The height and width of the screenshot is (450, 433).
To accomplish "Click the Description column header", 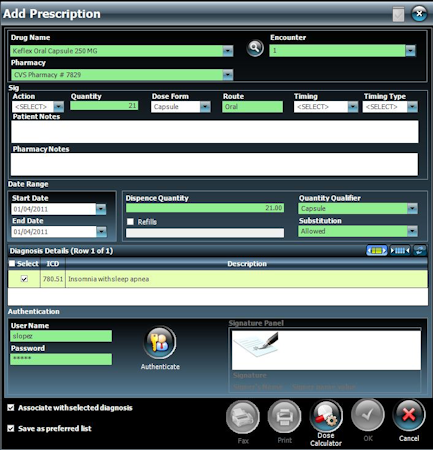I will tap(247, 264).
